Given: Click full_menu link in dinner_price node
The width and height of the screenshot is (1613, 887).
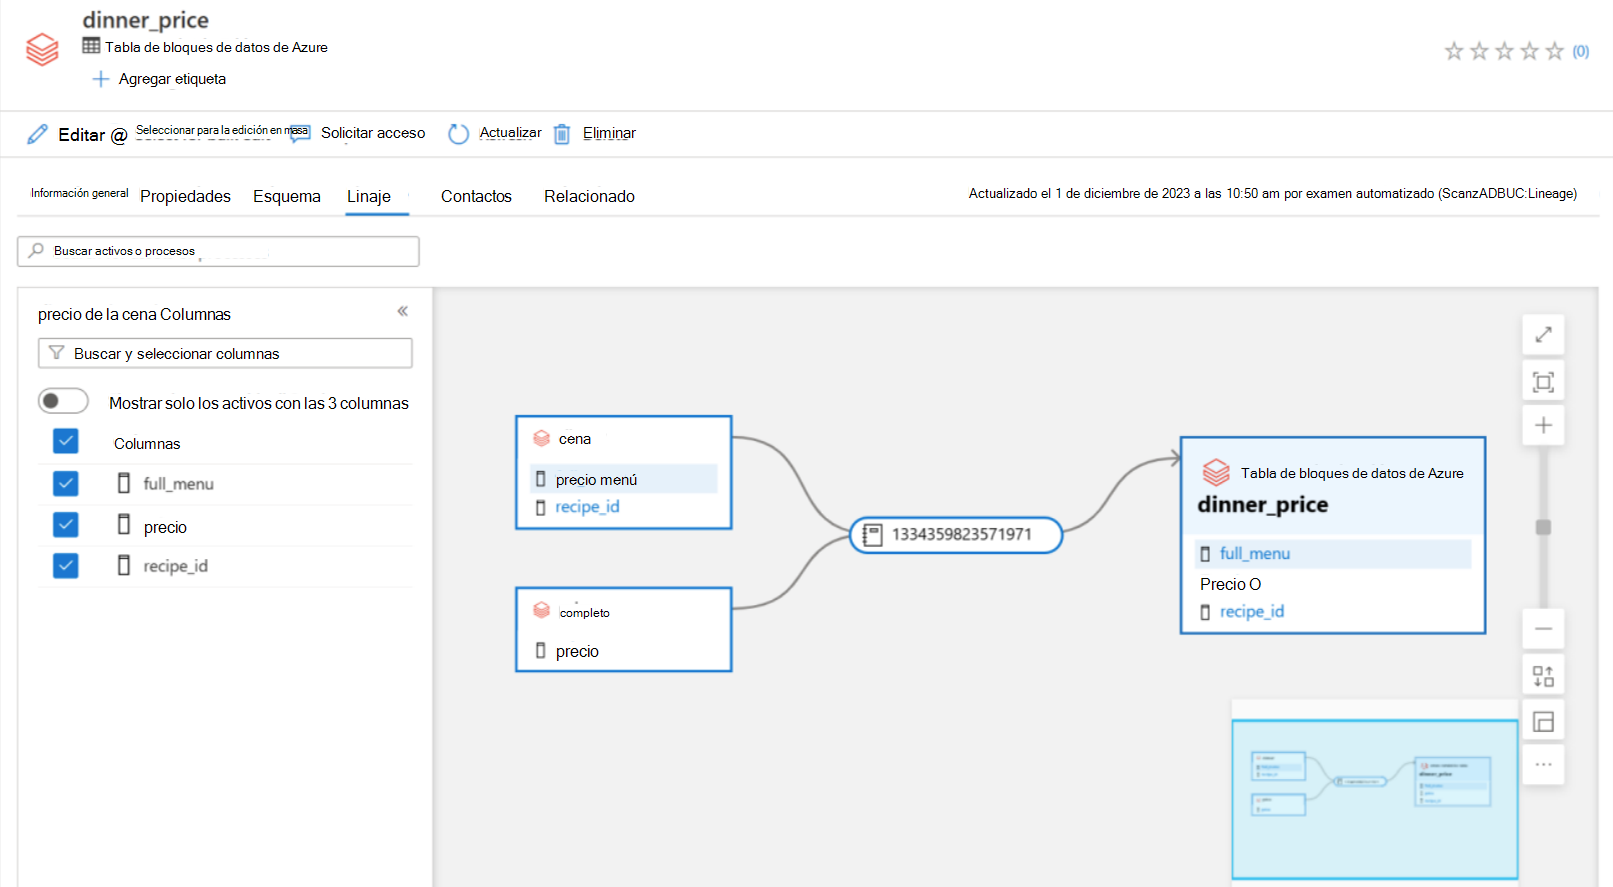Looking at the screenshot, I should coord(1254,554).
